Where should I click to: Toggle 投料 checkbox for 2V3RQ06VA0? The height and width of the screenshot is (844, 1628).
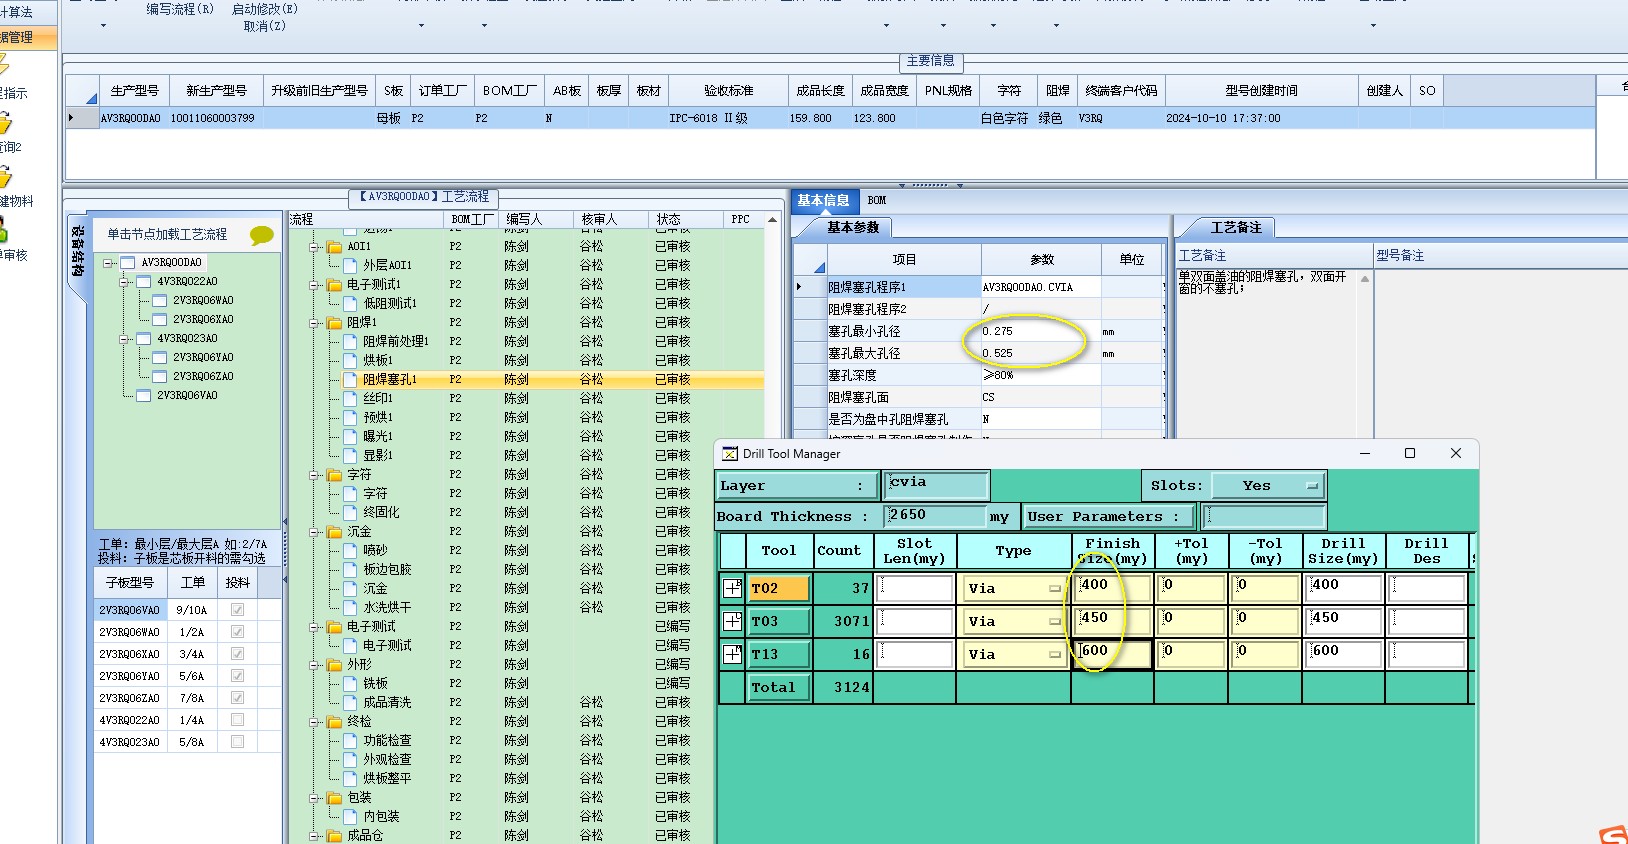tap(237, 610)
